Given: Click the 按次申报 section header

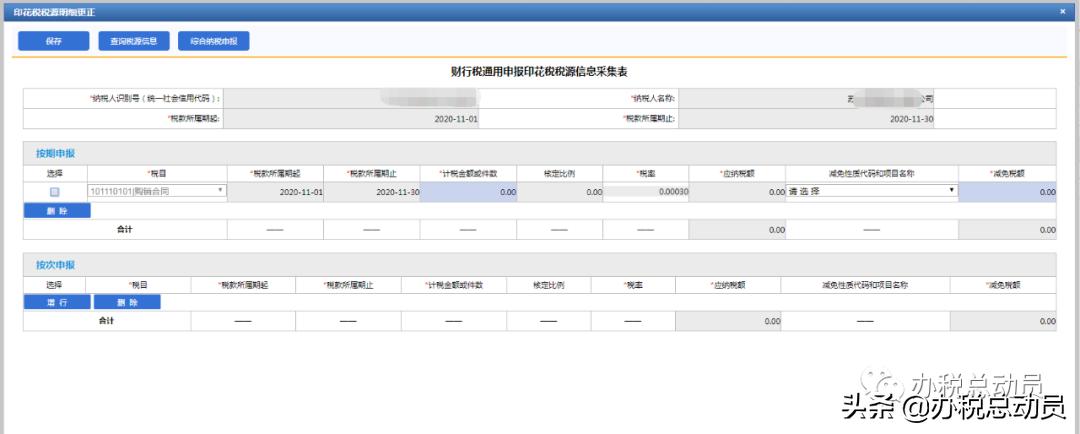Looking at the screenshot, I should (539, 265).
